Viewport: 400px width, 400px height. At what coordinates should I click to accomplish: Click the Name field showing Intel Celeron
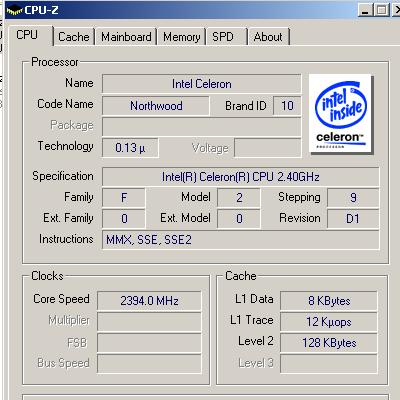pyautogui.click(x=201, y=84)
